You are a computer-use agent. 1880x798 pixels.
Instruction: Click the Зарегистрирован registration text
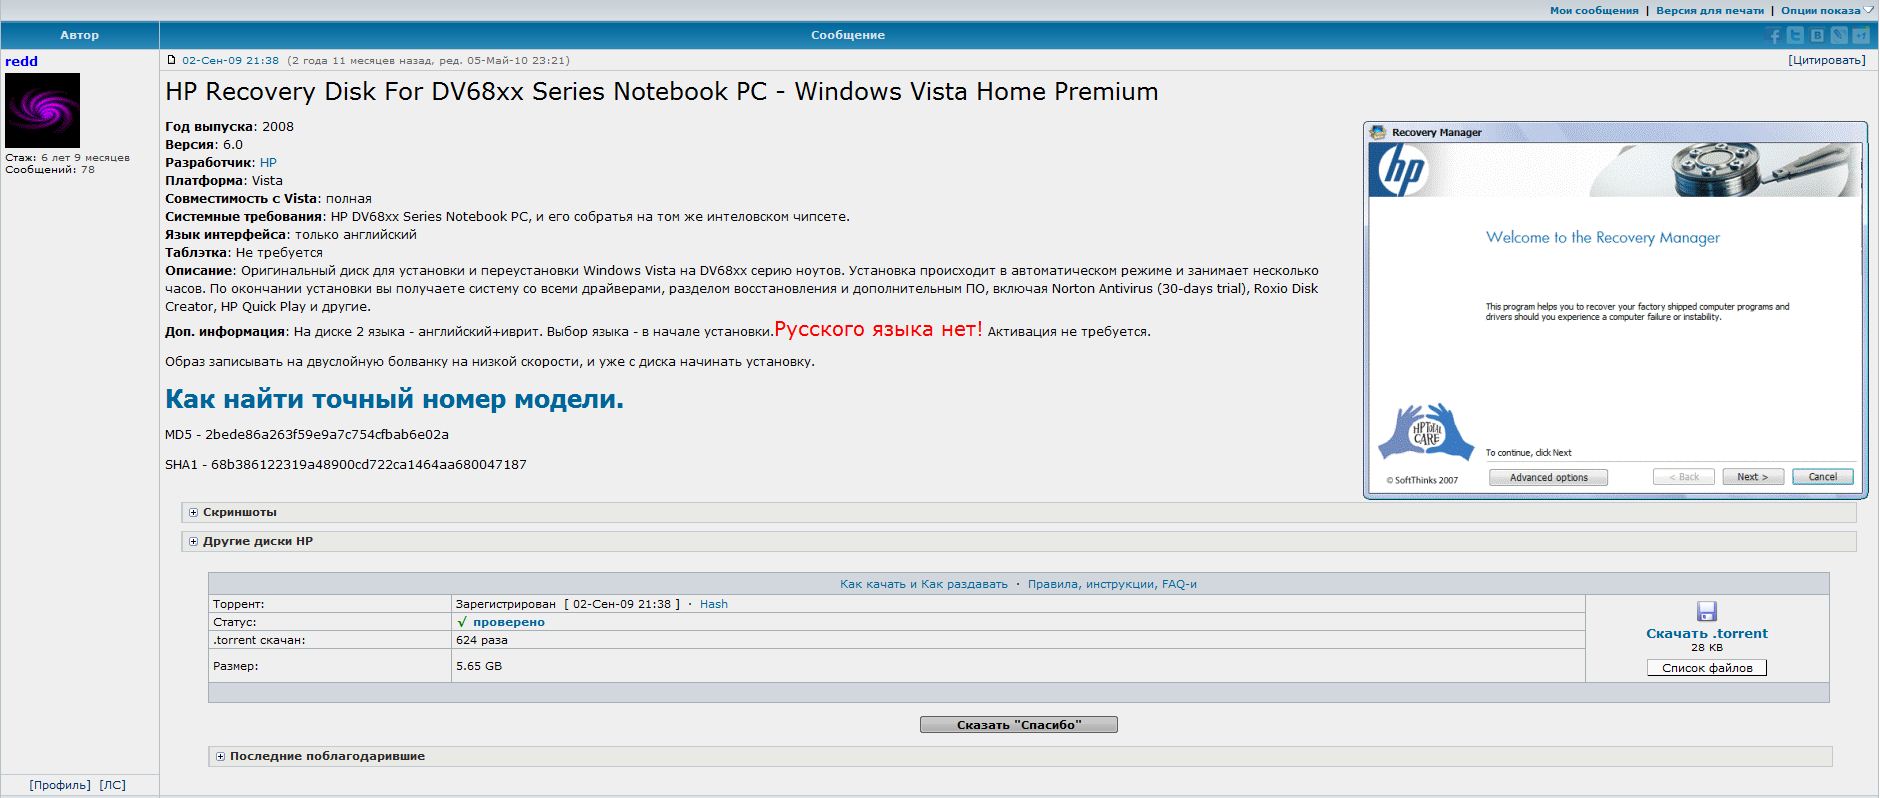pyautogui.click(x=506, y=604)
